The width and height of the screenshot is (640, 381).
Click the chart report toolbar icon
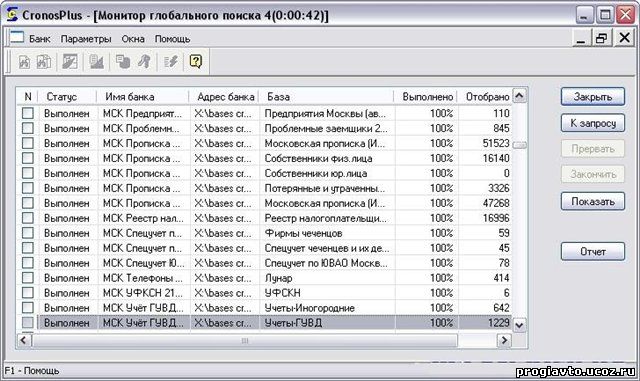point(96,62)
